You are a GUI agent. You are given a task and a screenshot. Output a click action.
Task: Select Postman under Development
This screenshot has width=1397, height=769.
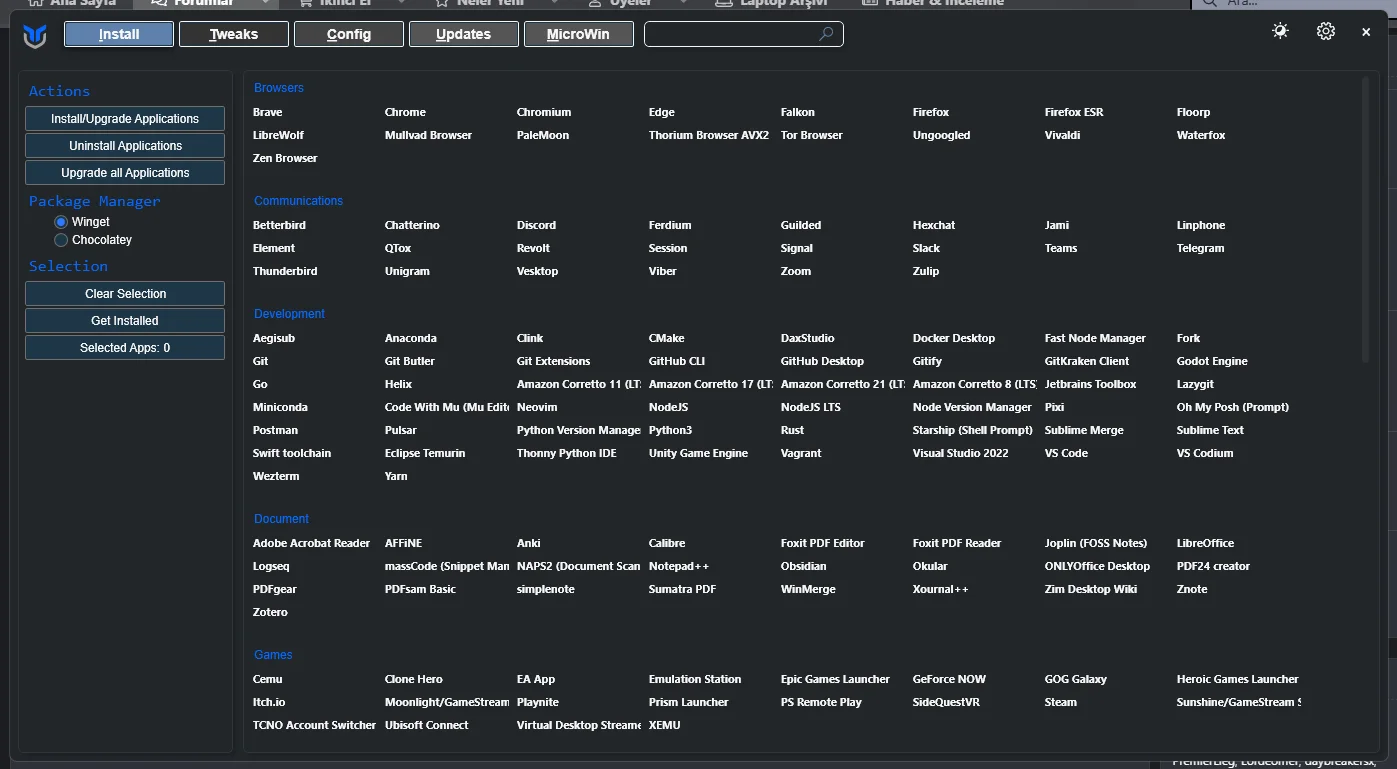(x=275, y=430)
